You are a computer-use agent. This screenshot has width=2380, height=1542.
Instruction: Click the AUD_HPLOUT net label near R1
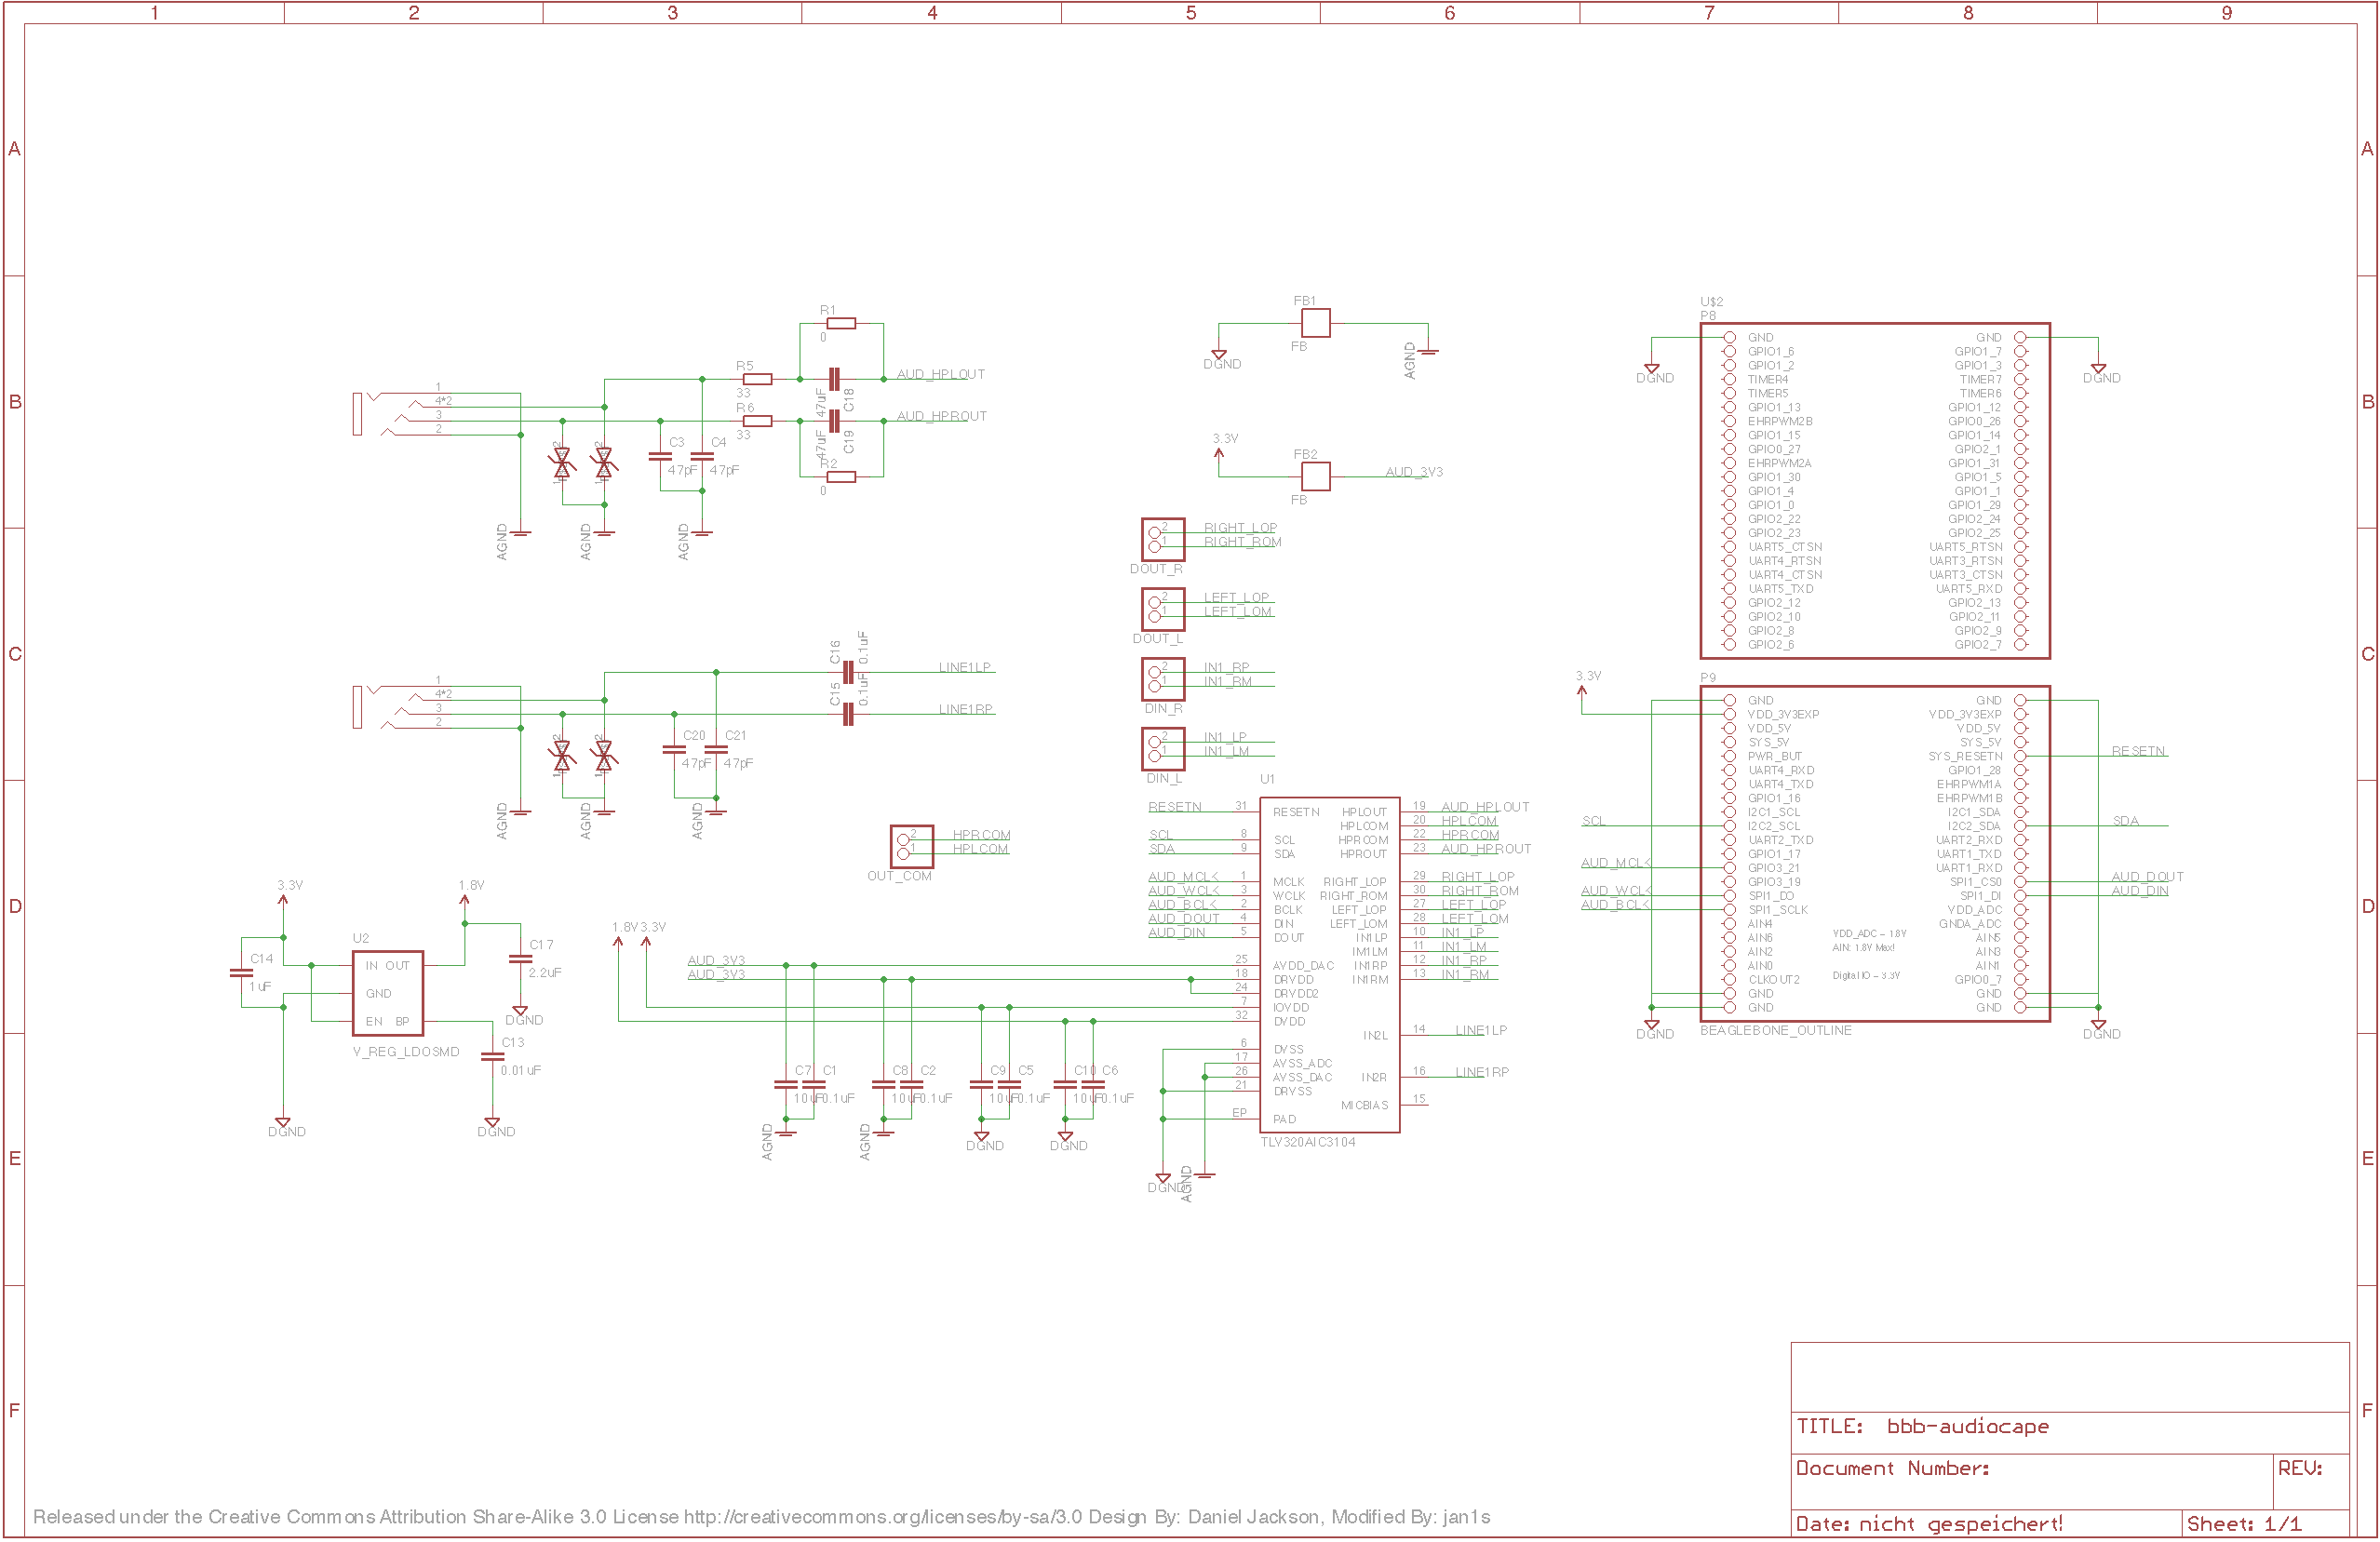tap(940, 374)
